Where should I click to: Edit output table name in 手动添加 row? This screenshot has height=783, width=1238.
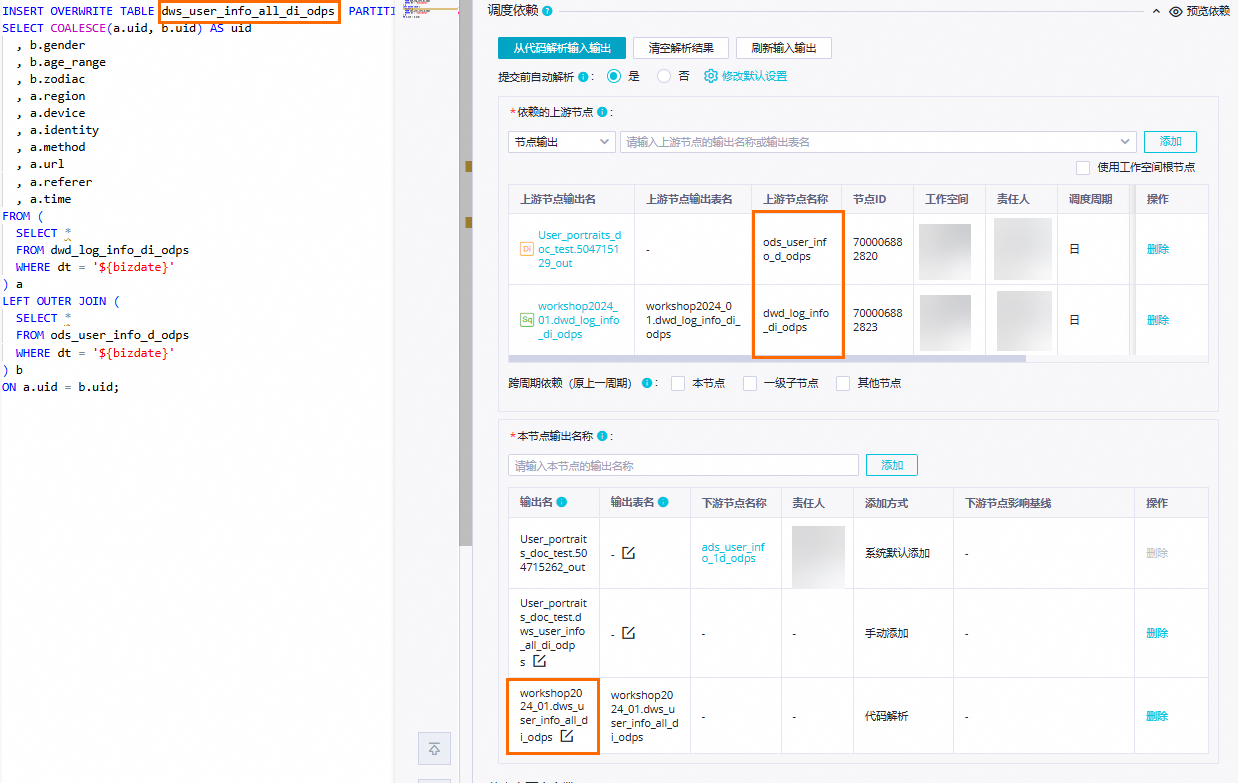coord(628,633)
